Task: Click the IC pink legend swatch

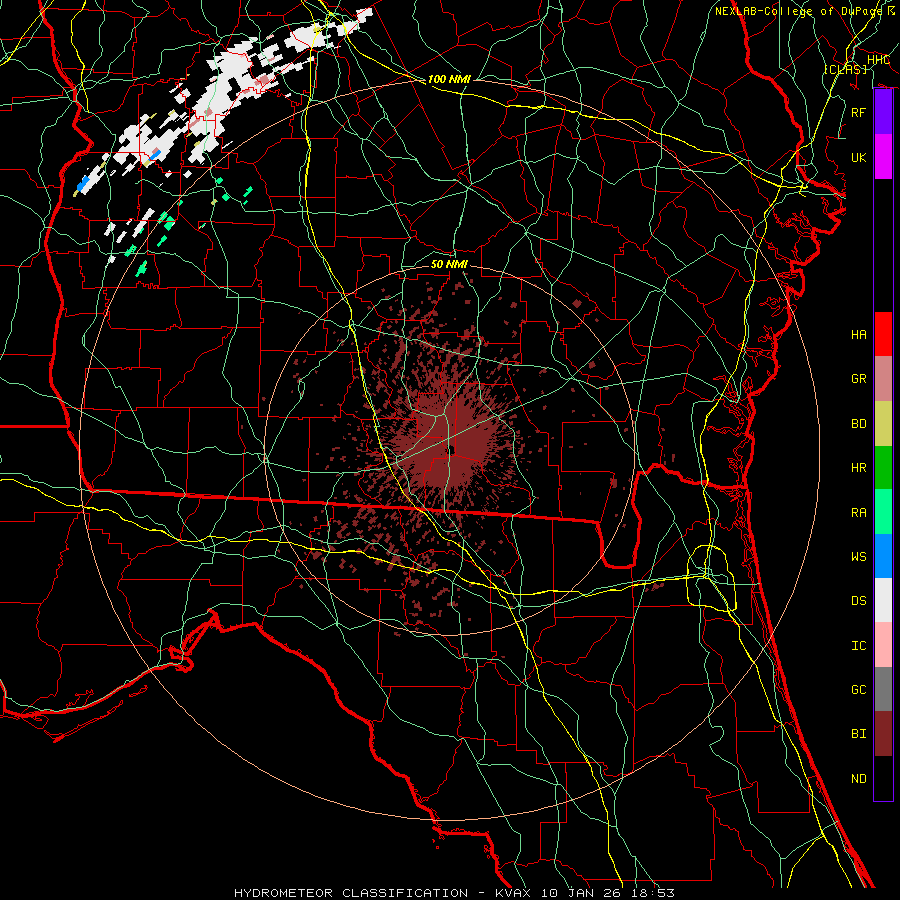Action: 883,645
